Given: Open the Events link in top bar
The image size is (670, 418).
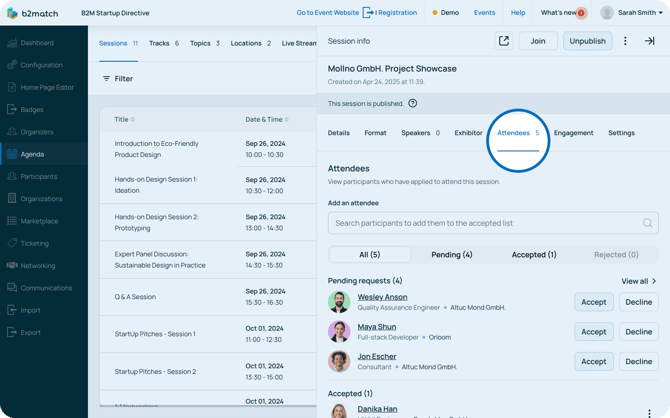Looking at the screenshot, I should click(x=485, y=13).
